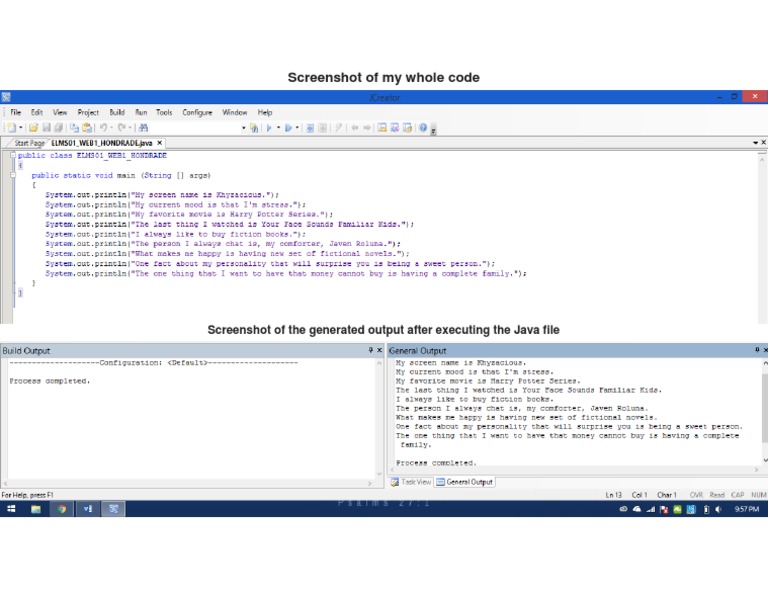This screenshot has height=594, width=768.
Task: Click the Undo toolbar icon
Action: (103, 128)
